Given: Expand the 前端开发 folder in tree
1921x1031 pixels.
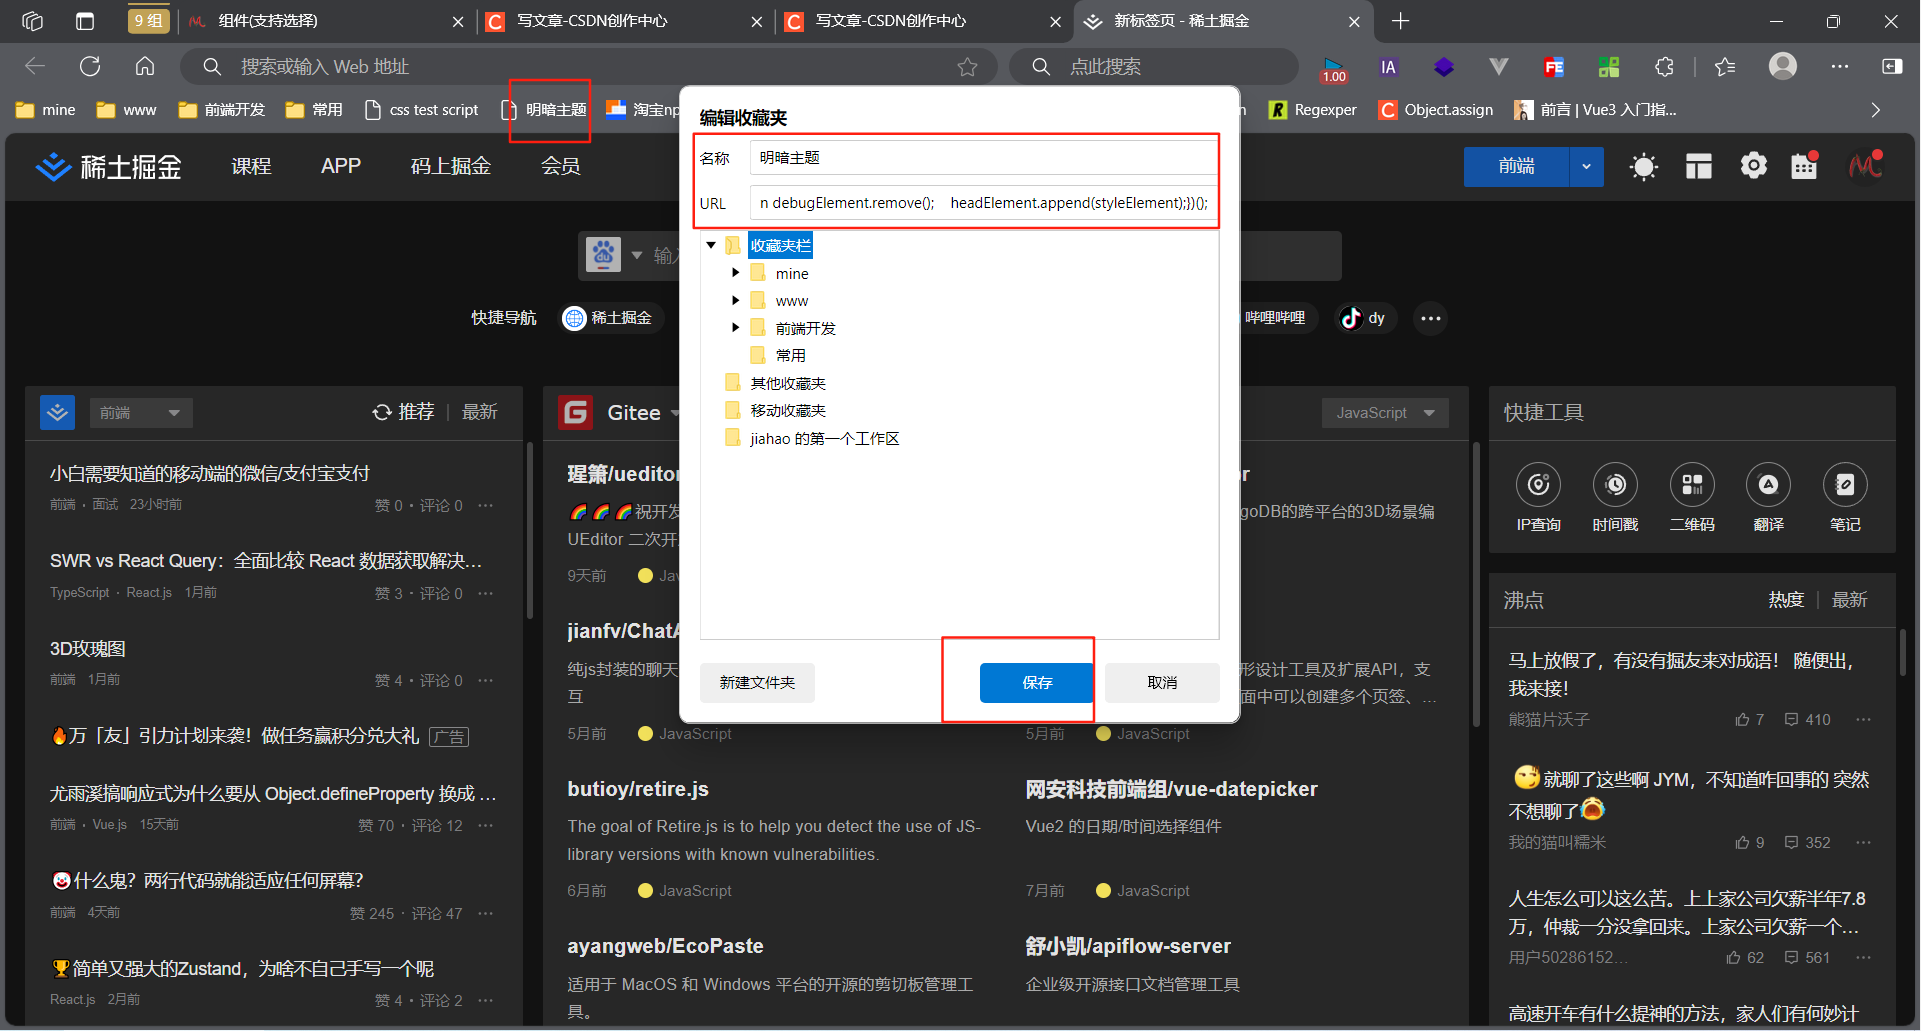Looking at the screenshot, I should [x=735, y=327].
